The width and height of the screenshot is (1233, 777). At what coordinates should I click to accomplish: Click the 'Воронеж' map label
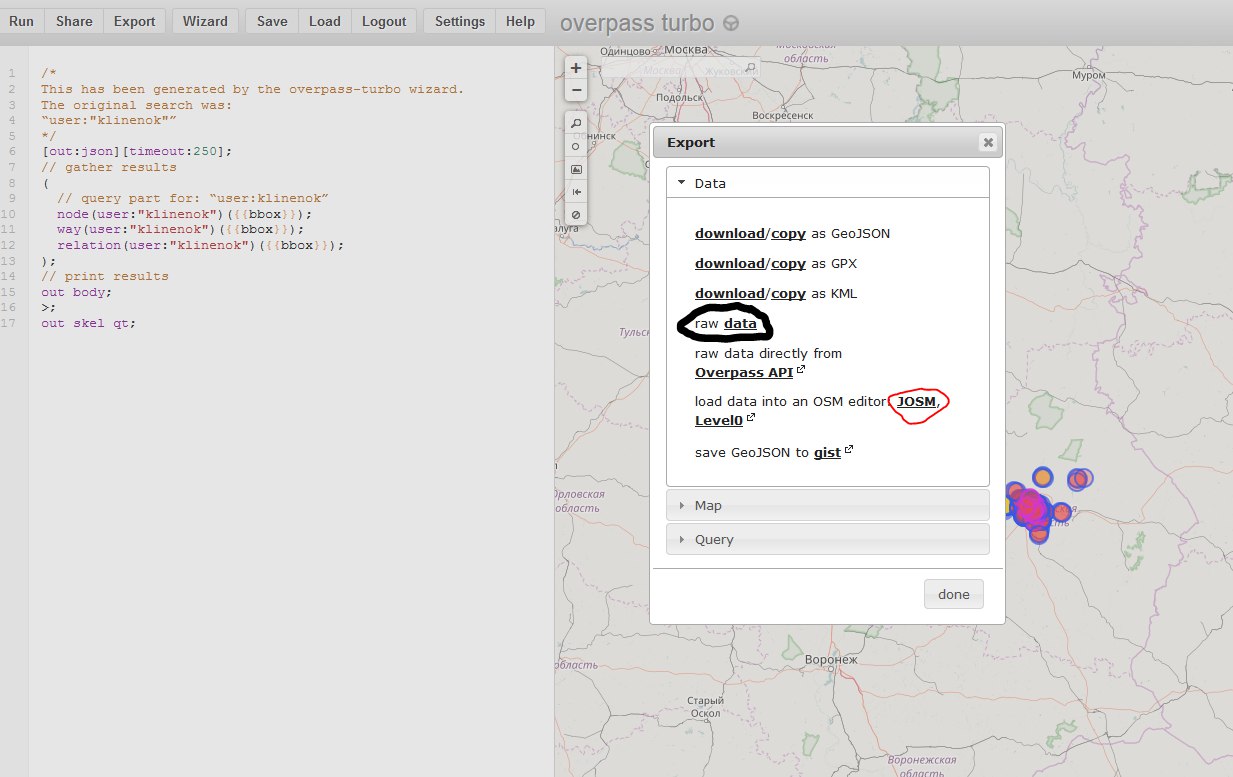click(x=832, y=660)
